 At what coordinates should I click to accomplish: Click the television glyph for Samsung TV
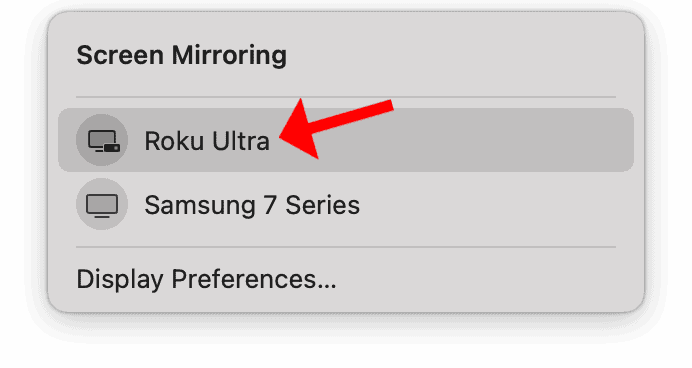click(x=102, y=206)
